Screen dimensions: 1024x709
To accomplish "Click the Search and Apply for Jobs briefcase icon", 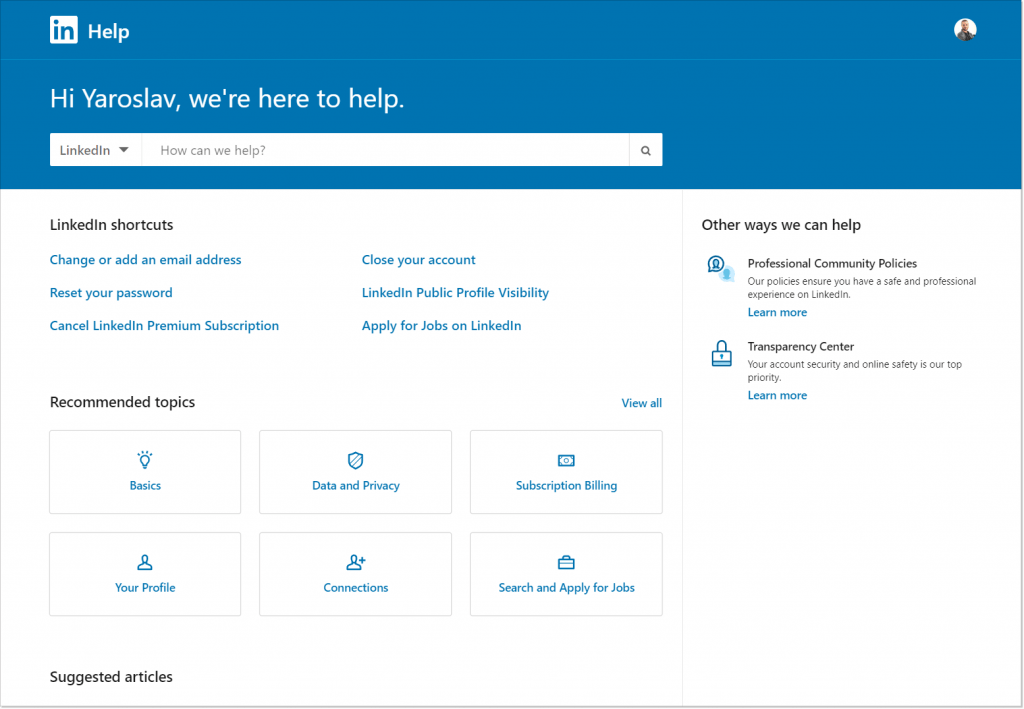I will [x=566, y=562].
